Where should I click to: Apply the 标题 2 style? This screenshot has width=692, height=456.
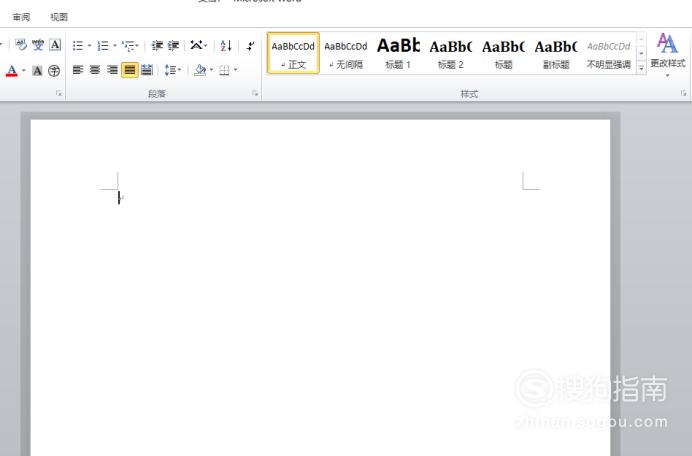tap(451, 53)
